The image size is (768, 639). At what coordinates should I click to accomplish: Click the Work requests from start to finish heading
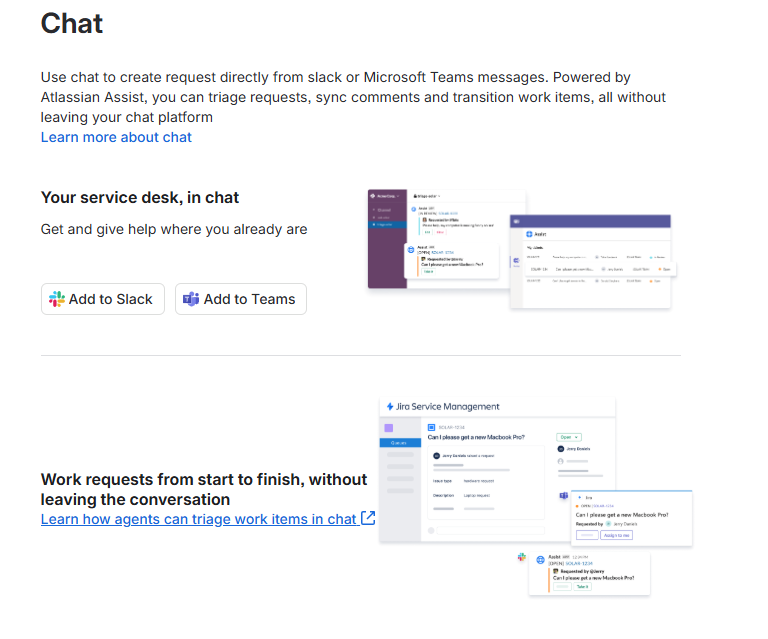click(204, 489)
